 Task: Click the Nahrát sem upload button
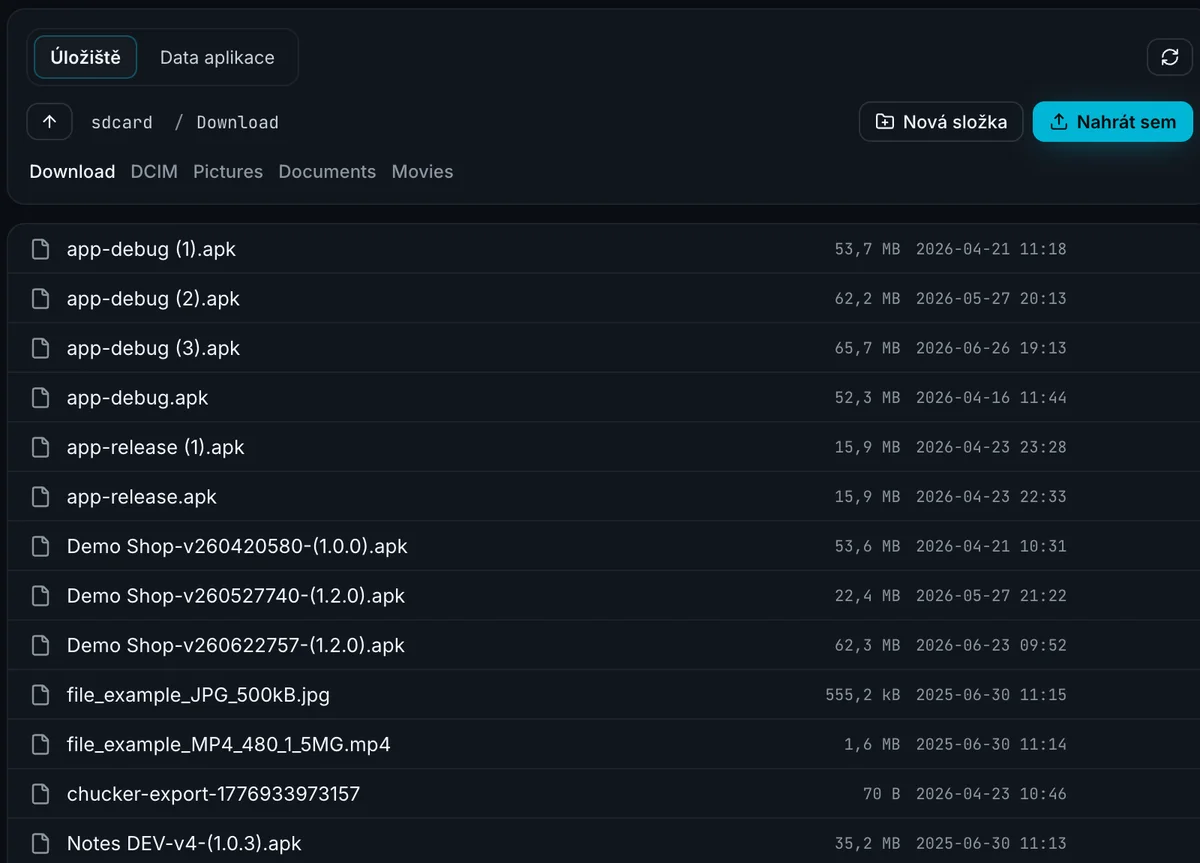1113,122
